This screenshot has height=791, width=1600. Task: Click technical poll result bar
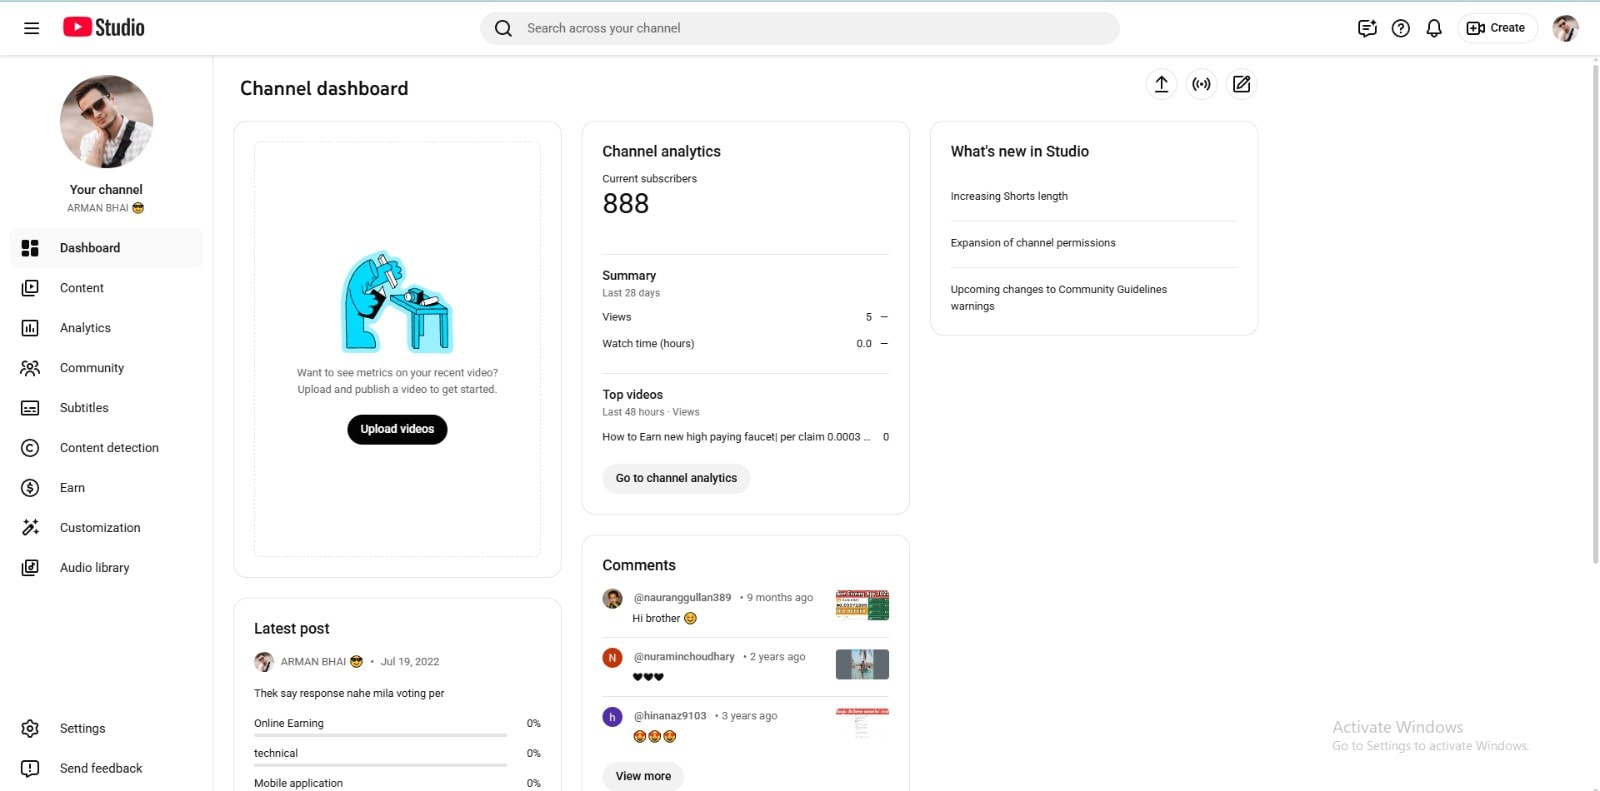pos(380,765)
